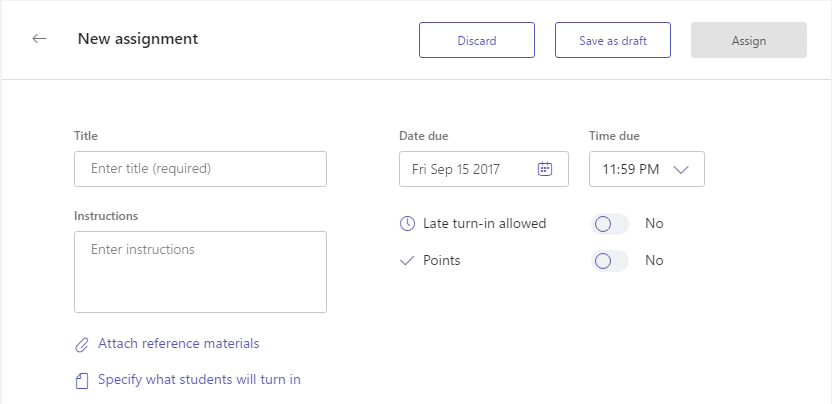Viewport: 832px width, 404px height.
Task: Click the greyed Assign button
Action: click(749, 40)
